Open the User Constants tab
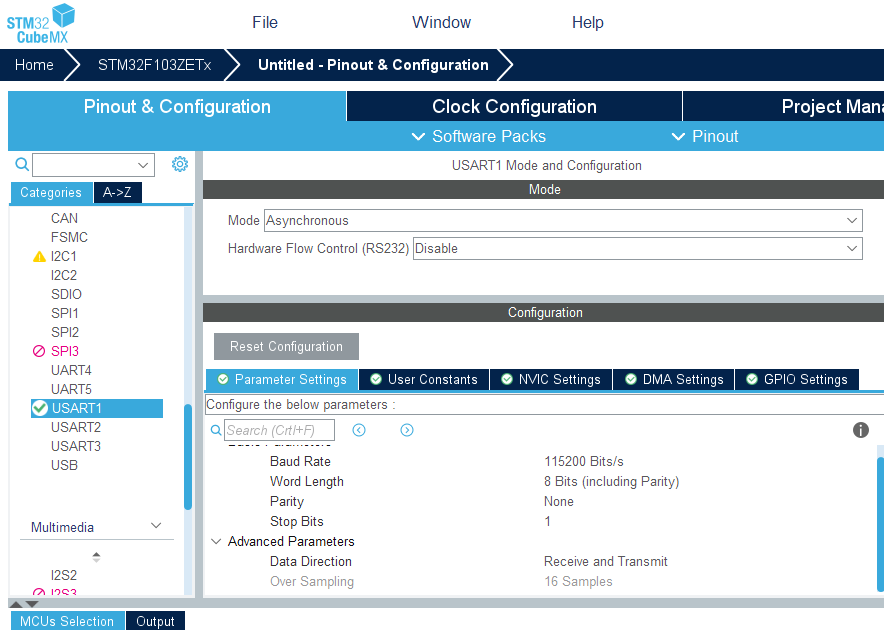 click(x=424, y=380)
